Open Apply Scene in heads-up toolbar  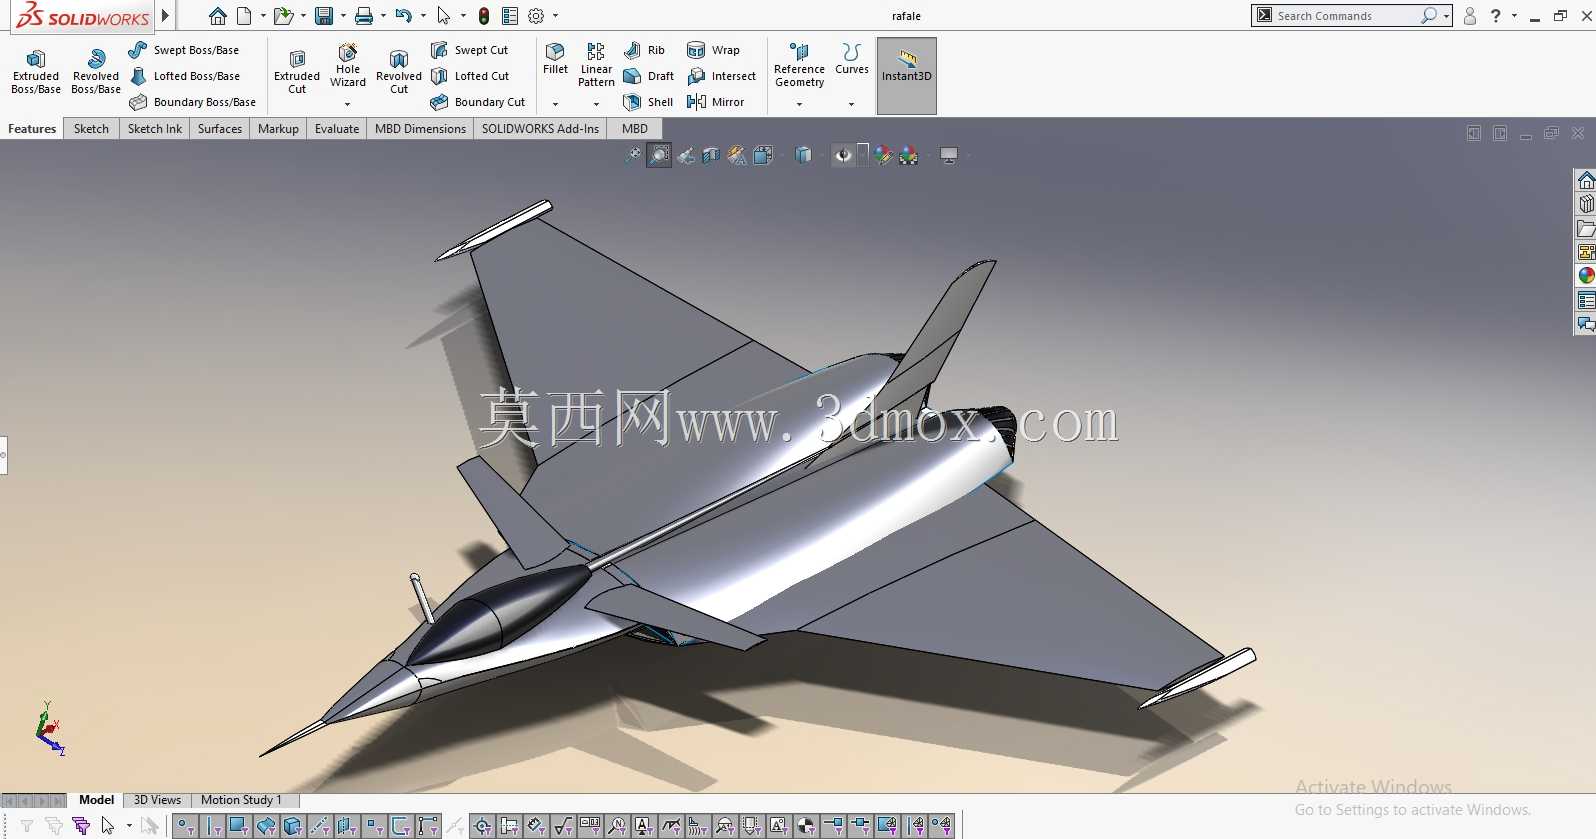coord(909,155)
